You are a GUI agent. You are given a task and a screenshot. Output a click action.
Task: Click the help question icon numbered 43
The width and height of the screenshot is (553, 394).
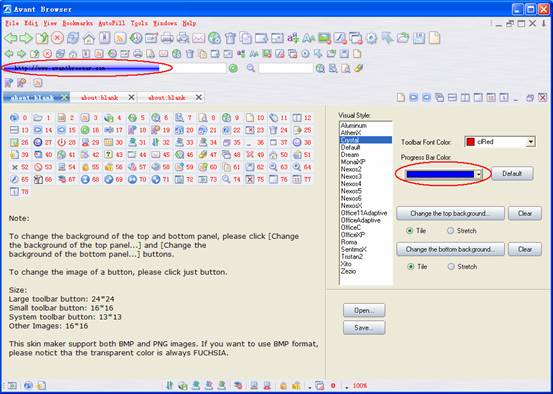(x=109, y=154)
